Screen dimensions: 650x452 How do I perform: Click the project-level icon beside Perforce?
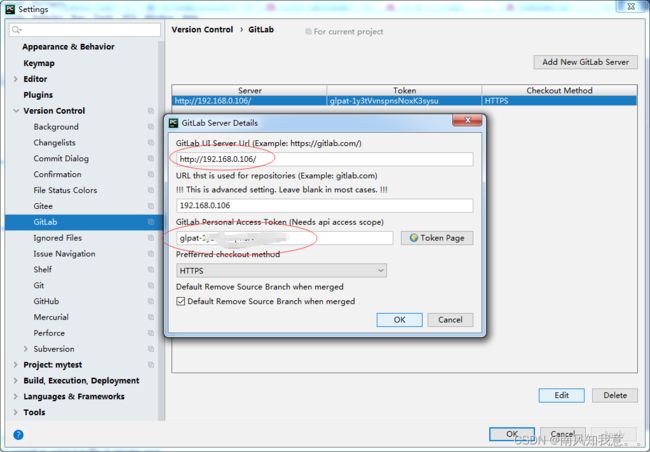(151, 333)
